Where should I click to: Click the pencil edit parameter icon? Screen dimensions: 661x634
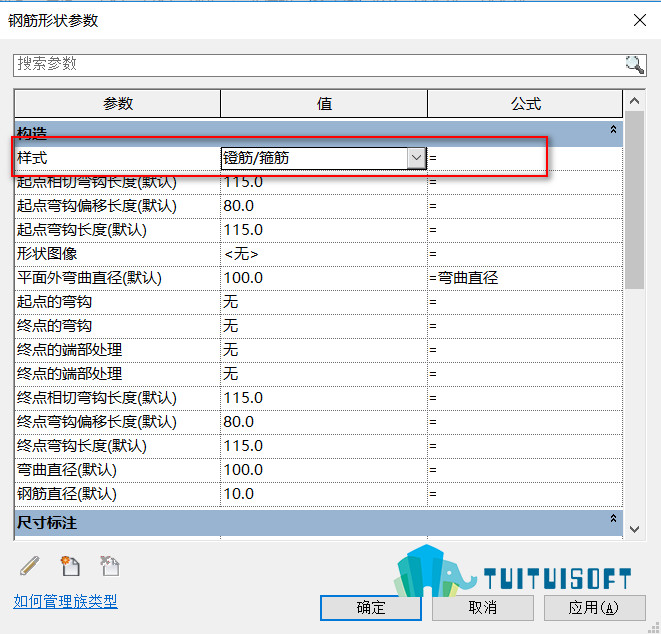pyautogui.click(x=30, y=566)
